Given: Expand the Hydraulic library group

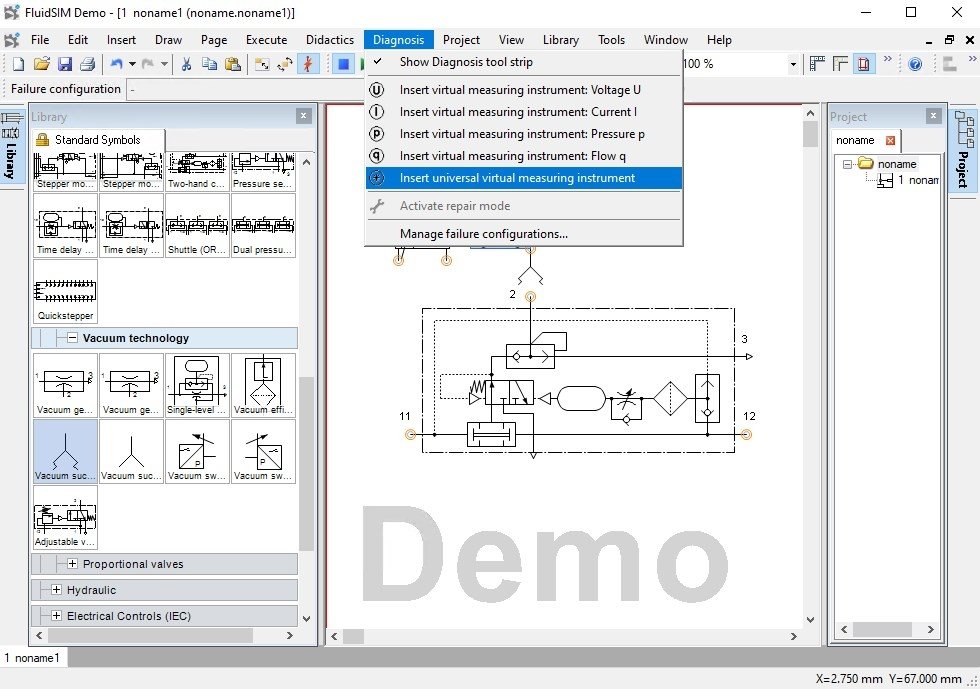Looking at the screenshot, I should tap(56, 590).
